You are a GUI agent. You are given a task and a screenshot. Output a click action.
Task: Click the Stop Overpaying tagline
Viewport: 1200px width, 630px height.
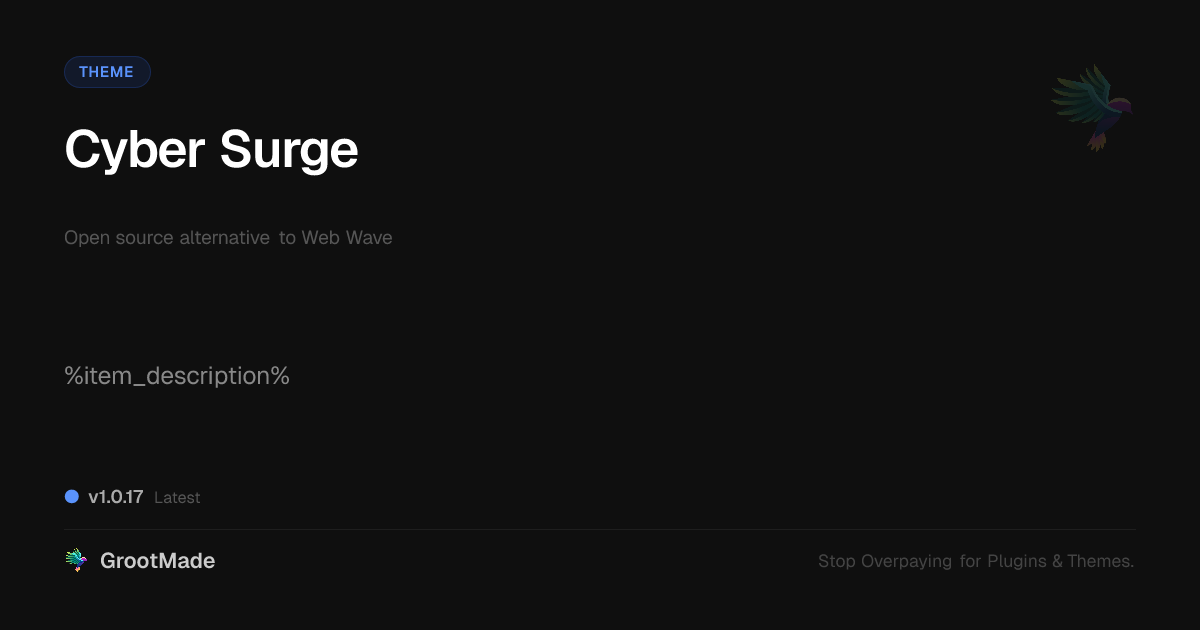pyautogui.click(x=976, y=561)
